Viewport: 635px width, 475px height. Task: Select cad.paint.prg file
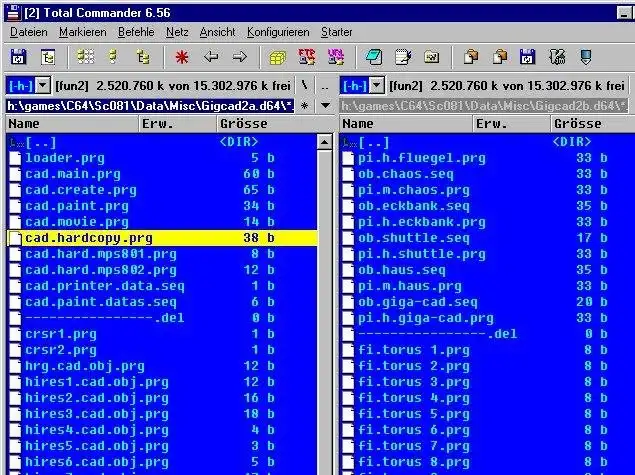162,206
